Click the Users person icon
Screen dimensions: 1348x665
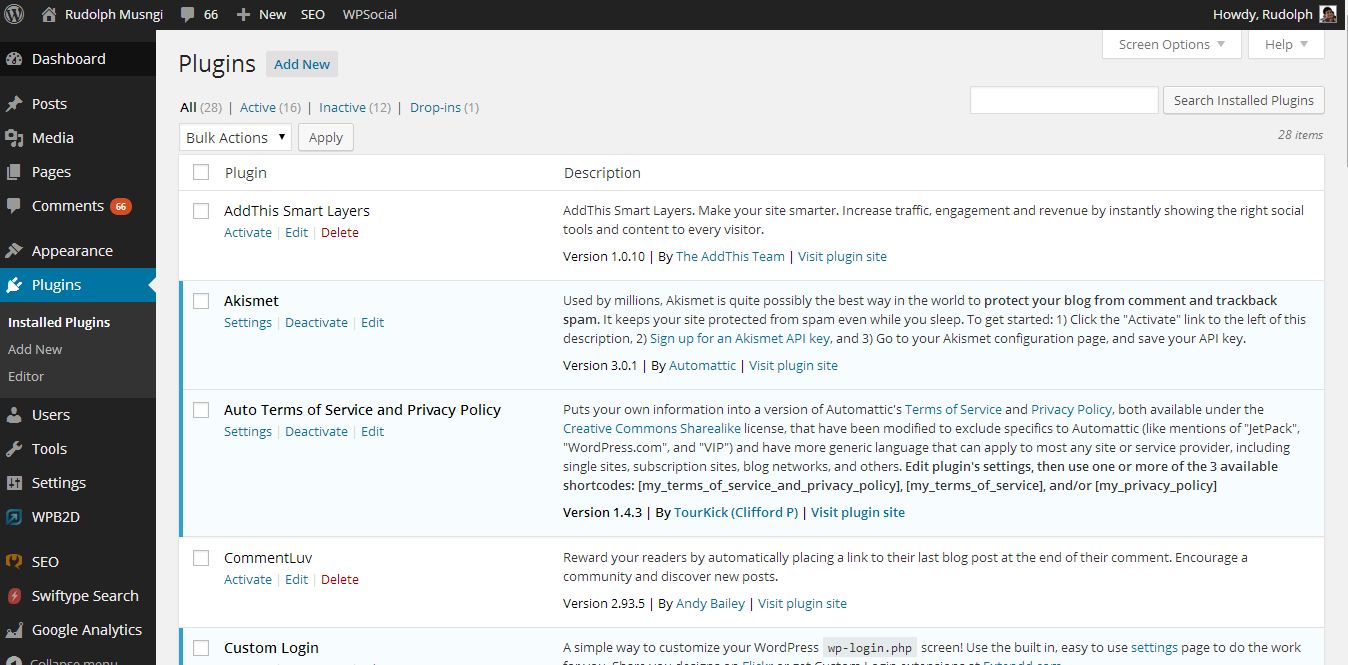click(x=14, y=415)
